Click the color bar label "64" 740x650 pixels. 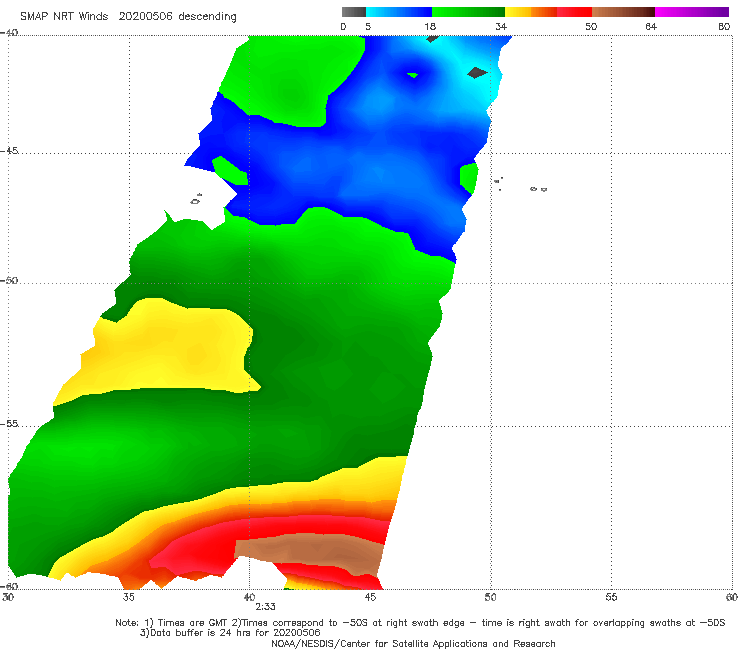651,27
